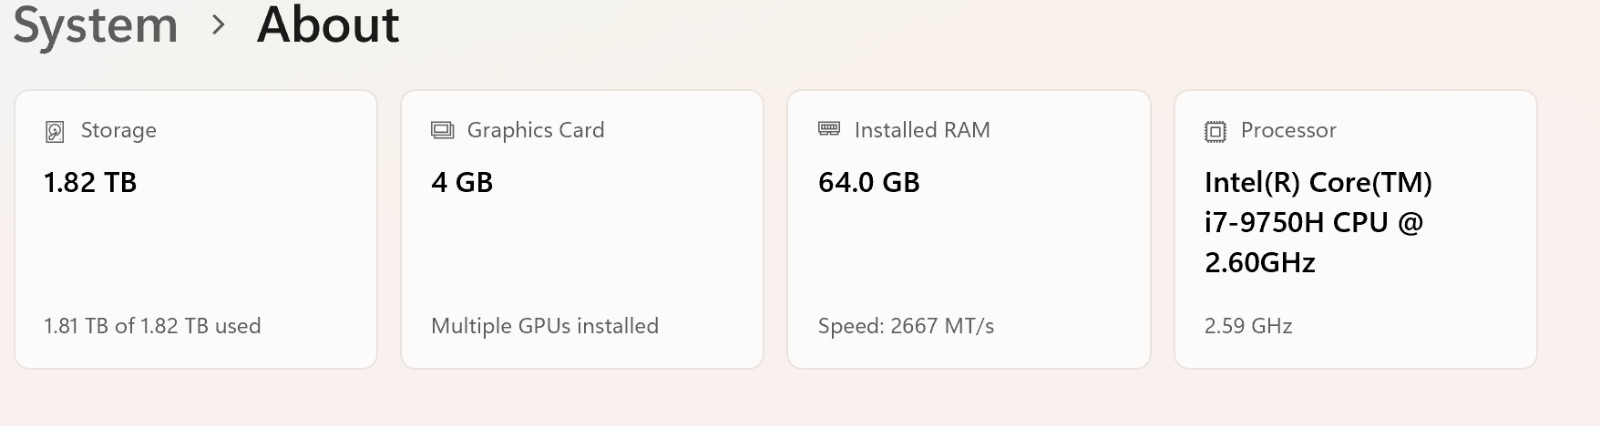Click the Storage label text
This screenshot has width=1600, height=426.
(x=119, y=131)
